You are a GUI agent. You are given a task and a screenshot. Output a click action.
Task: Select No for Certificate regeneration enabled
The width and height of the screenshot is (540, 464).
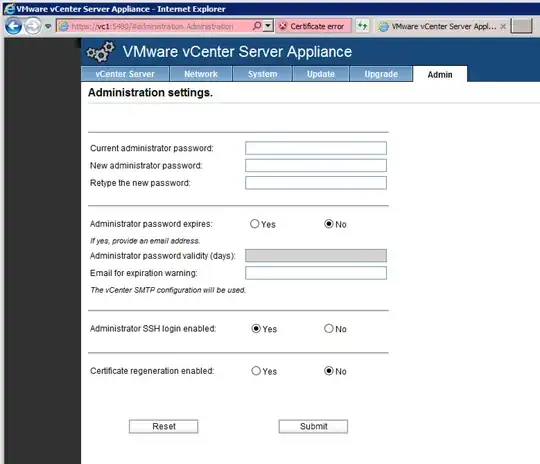tap(329, 371)
